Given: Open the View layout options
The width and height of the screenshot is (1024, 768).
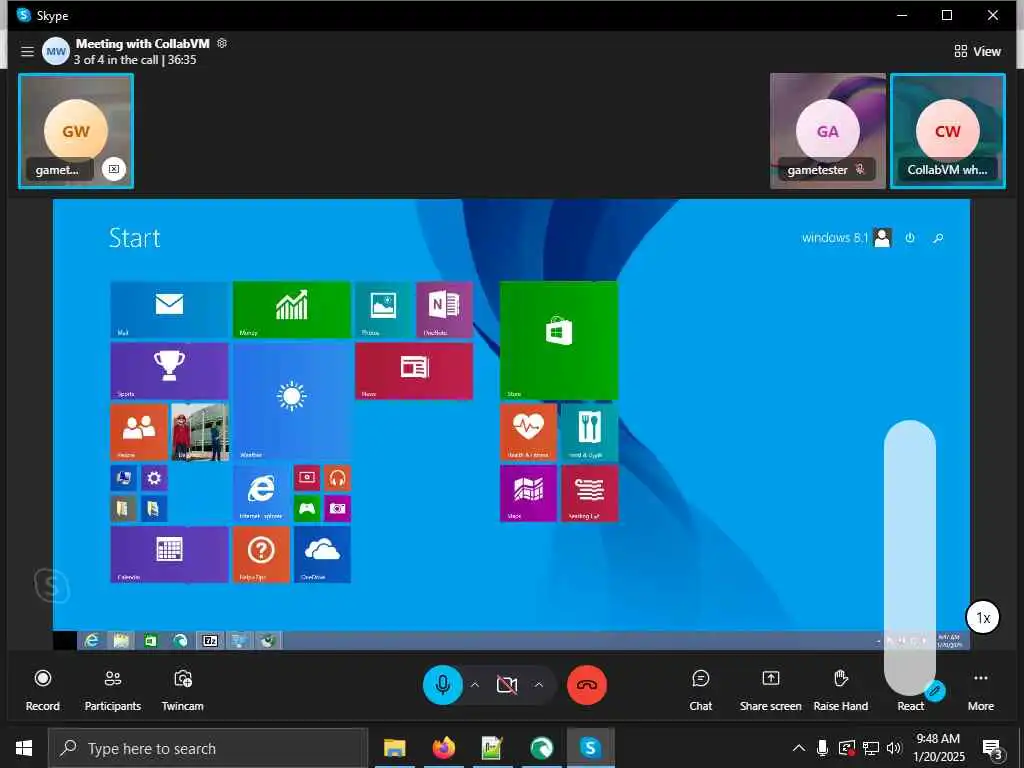Looking at the screenshot, I should (977, 51).
